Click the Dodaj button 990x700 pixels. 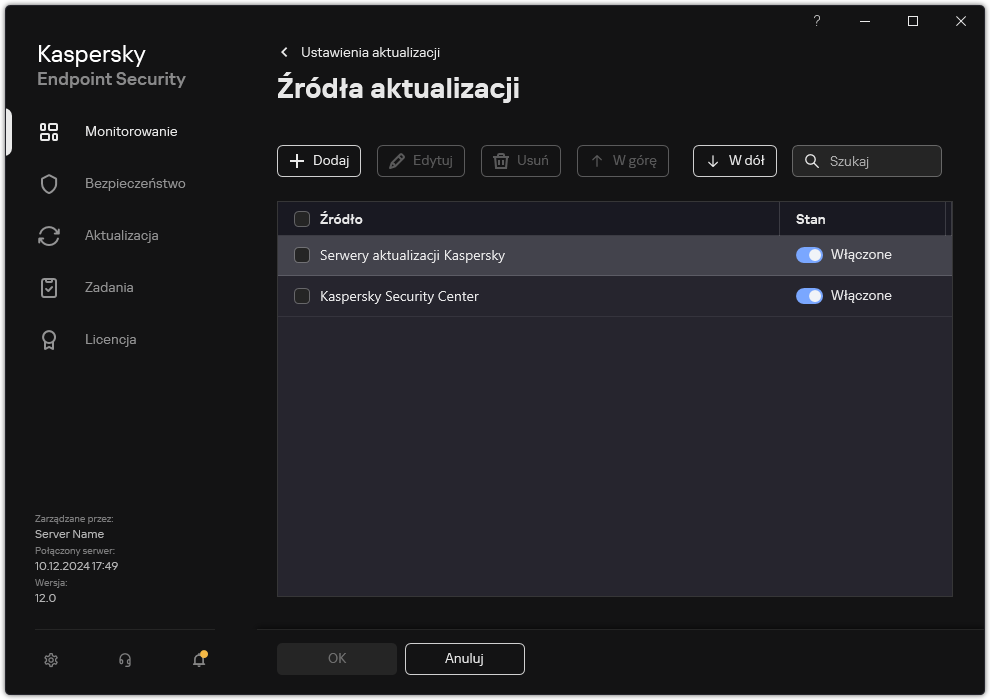[x=319, y=161]
